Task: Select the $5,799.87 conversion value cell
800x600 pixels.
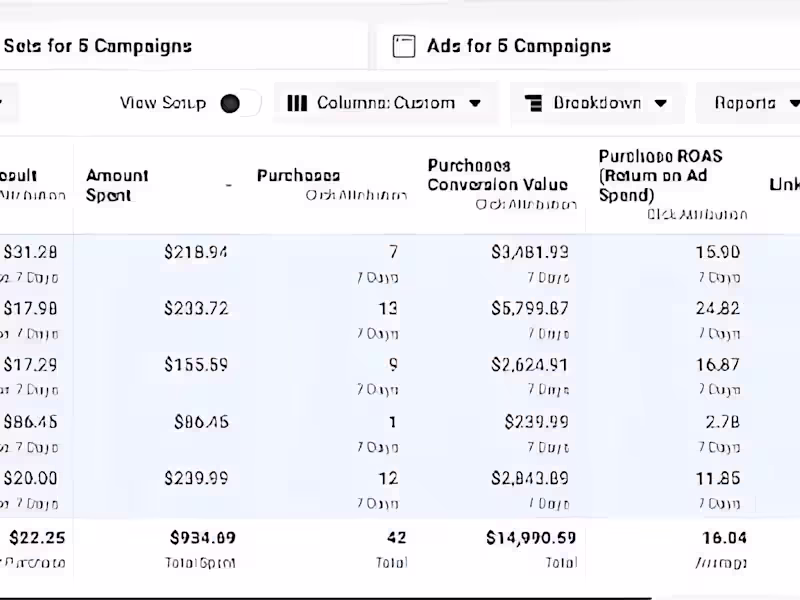Action: 530,309
